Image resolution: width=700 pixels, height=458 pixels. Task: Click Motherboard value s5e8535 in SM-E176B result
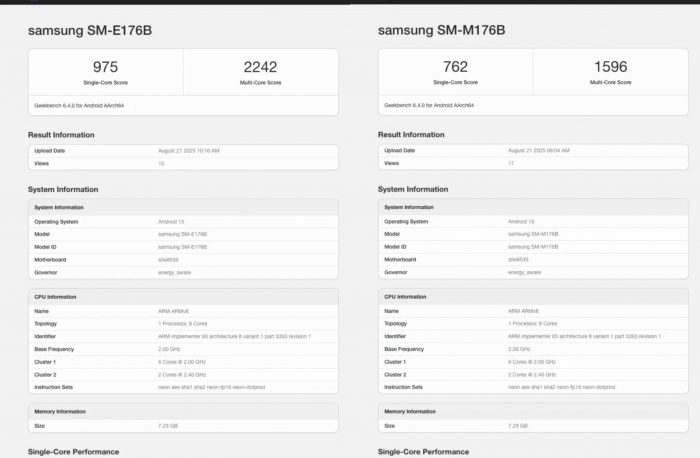pyautogui.click(x=168, y=260)
